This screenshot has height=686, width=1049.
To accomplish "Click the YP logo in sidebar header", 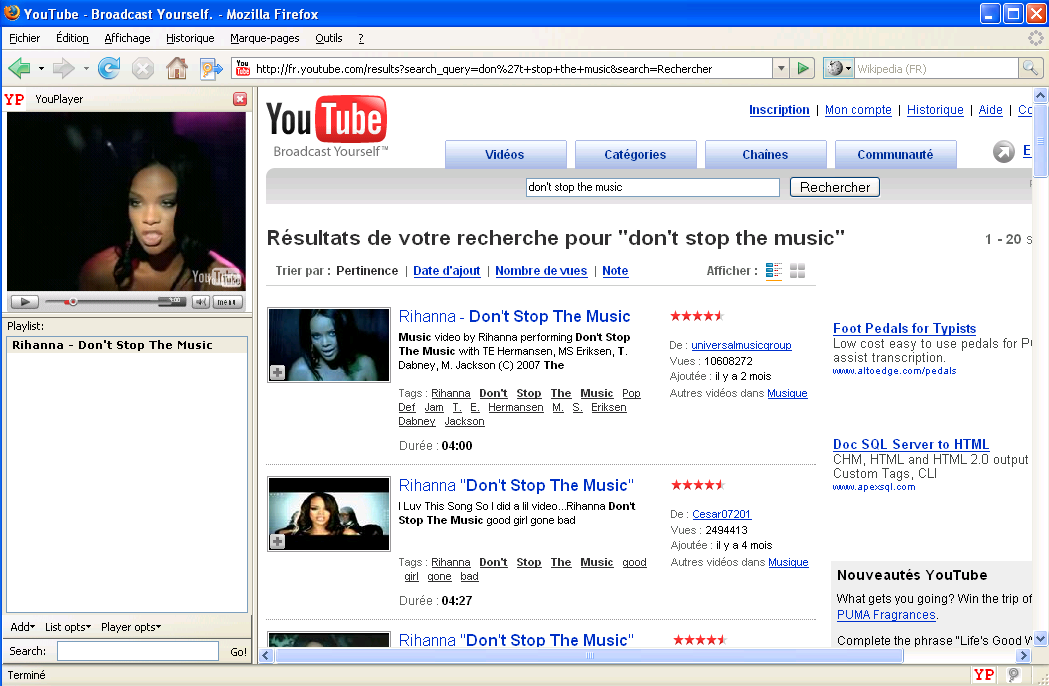I will tap(14, 100).
